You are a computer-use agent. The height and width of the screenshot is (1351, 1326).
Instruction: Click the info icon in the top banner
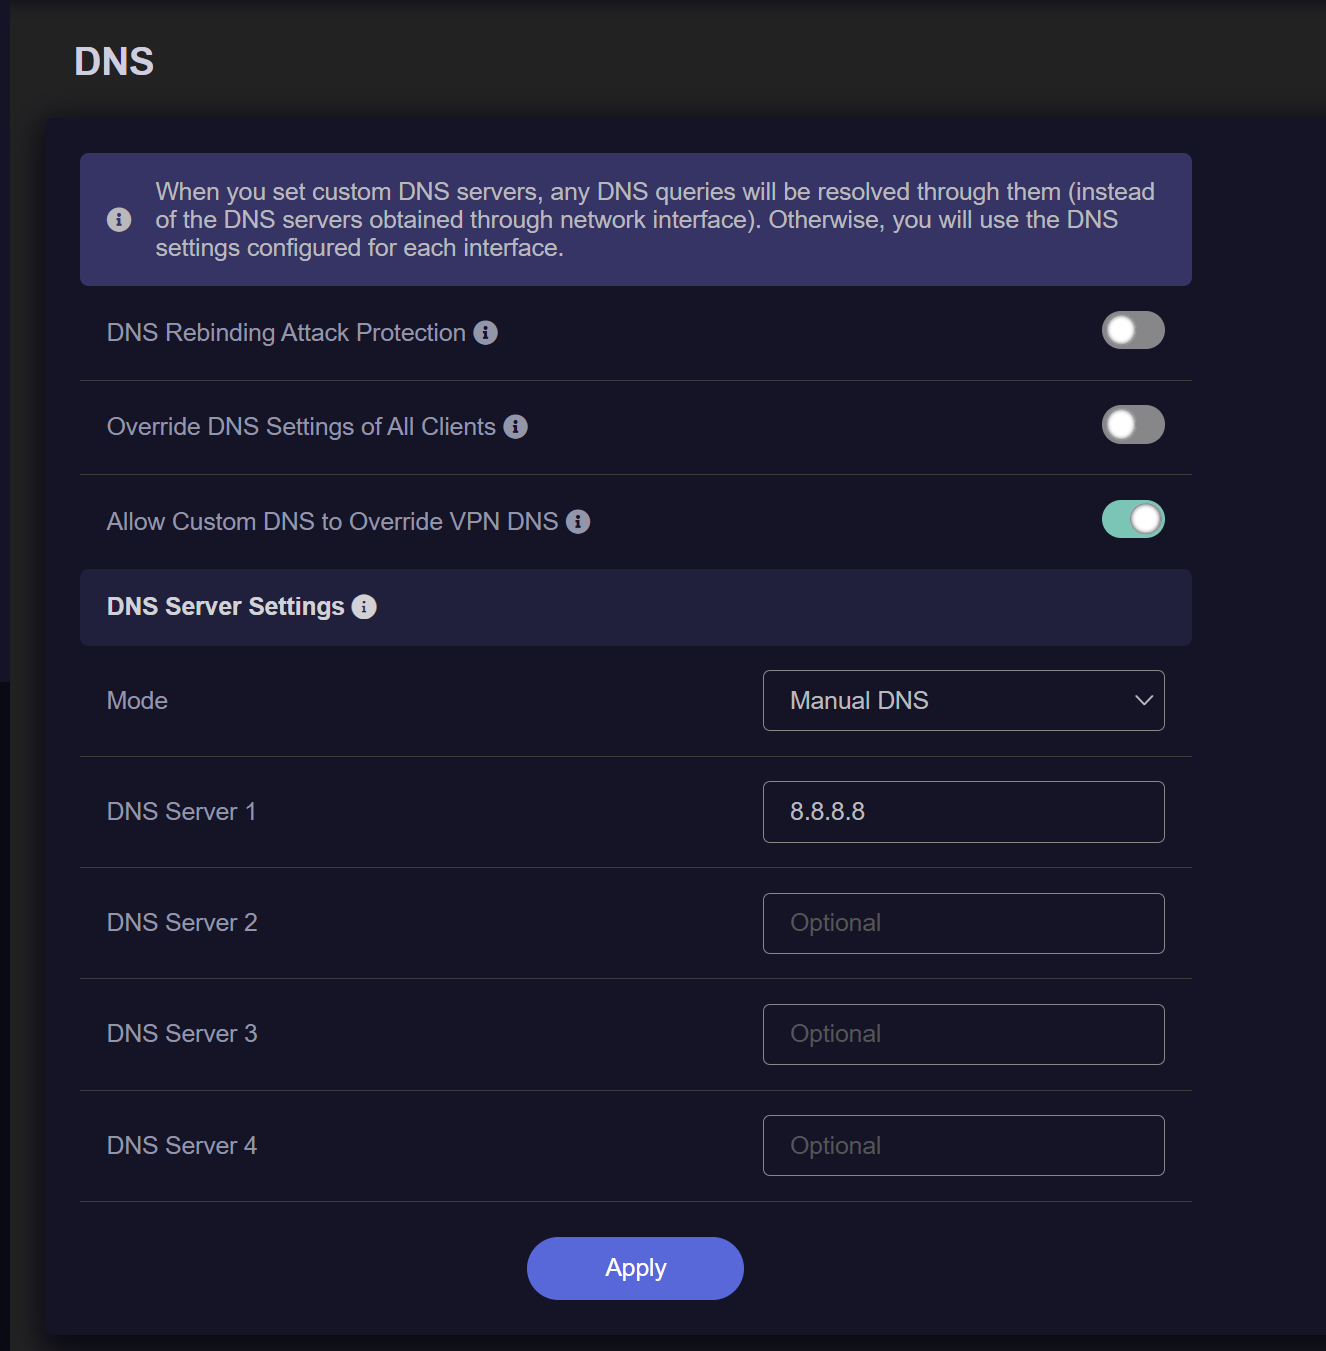pos(119,220)
